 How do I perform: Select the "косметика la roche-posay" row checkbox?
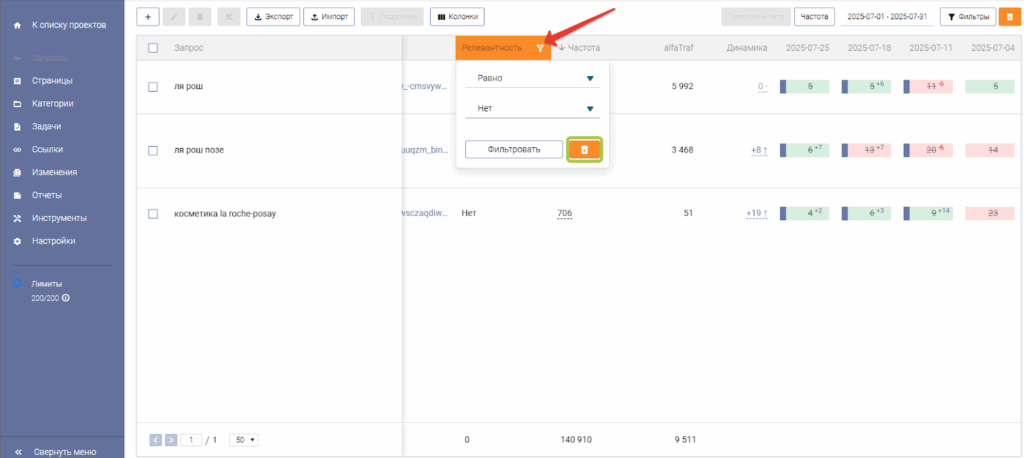153,213
